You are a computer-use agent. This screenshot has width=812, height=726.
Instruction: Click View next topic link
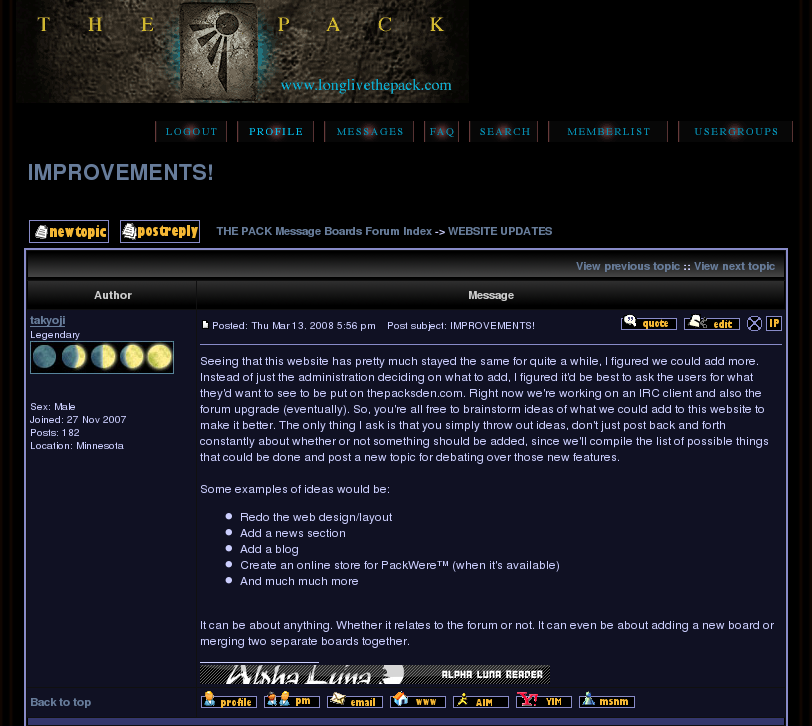[x=734, y=267]
